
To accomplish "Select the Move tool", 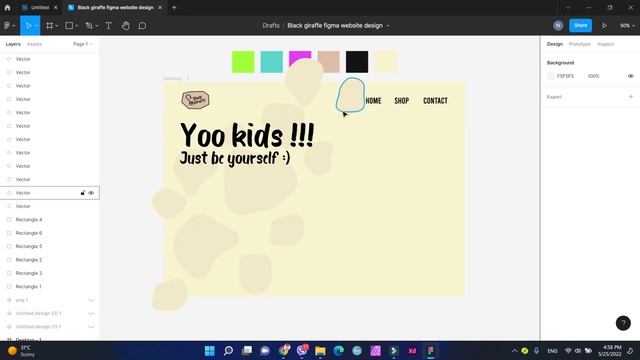I will tap(28, 26).
